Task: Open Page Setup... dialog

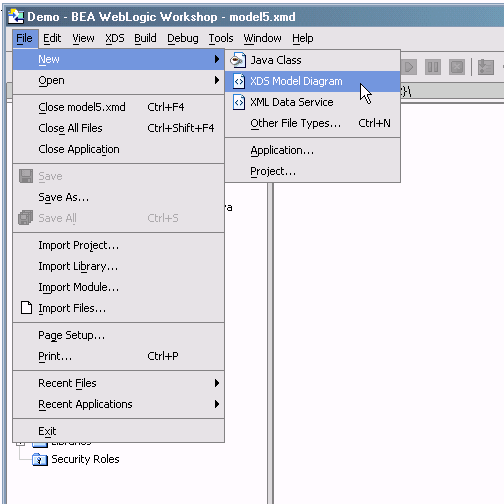Action: 119,335
